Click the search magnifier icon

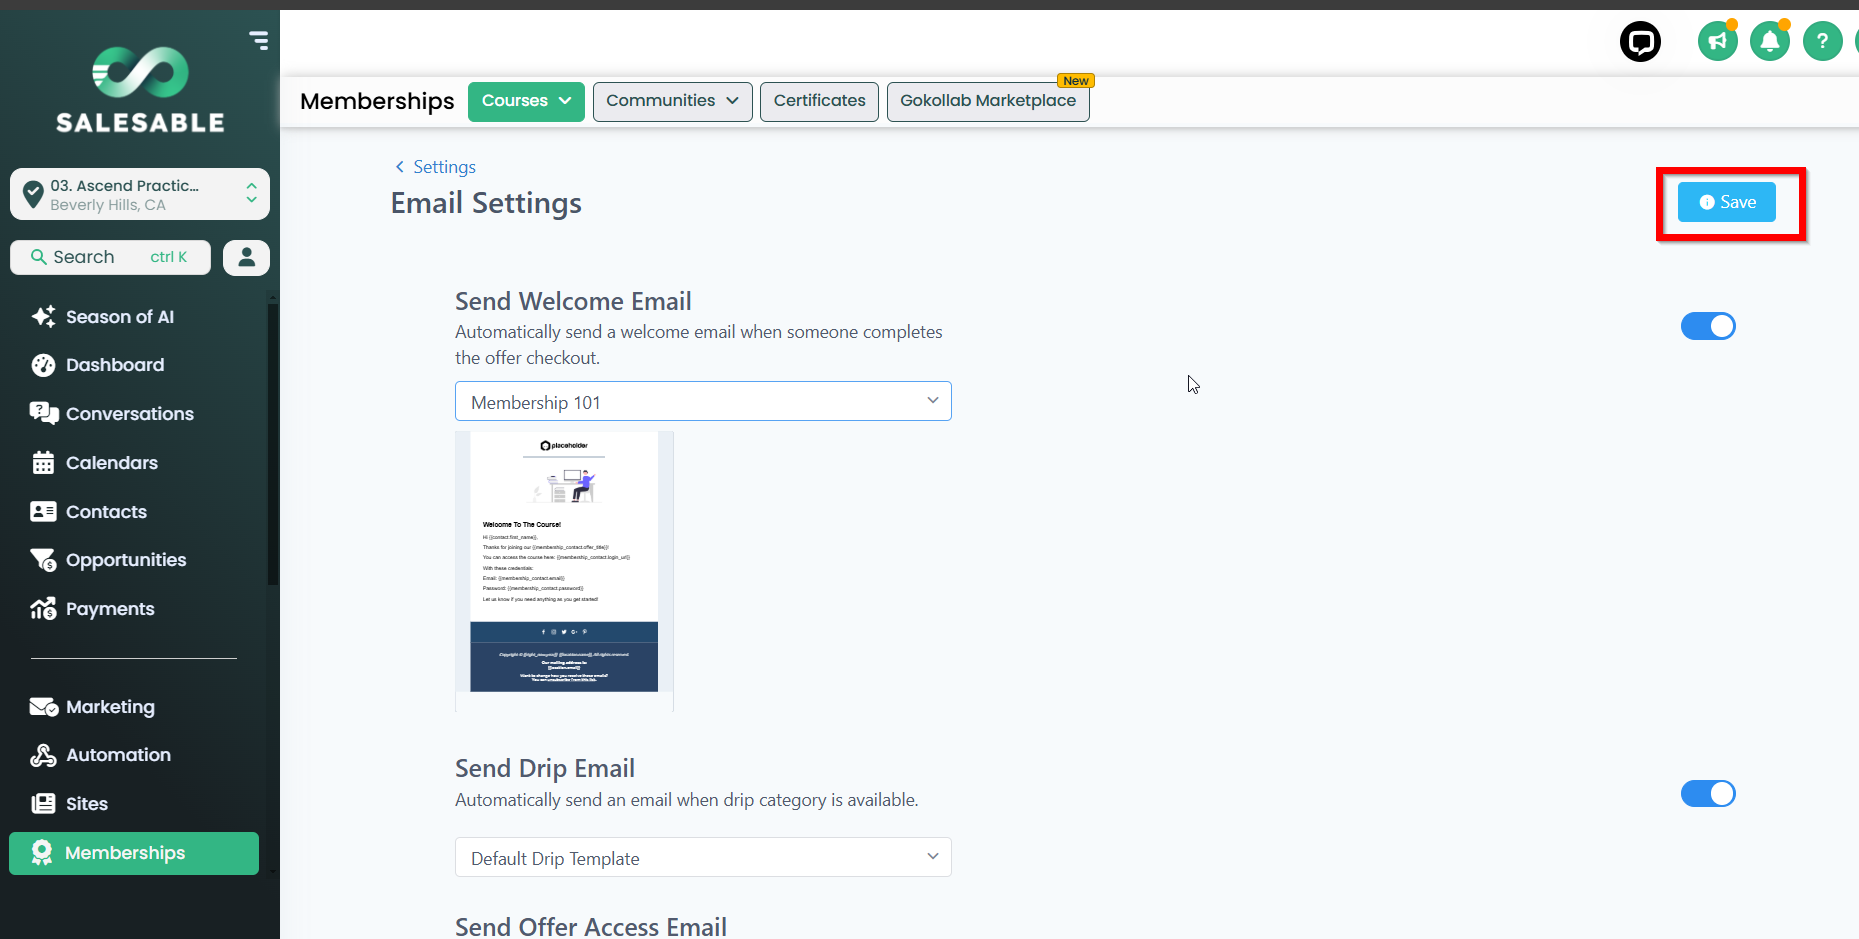coord(38,257)
